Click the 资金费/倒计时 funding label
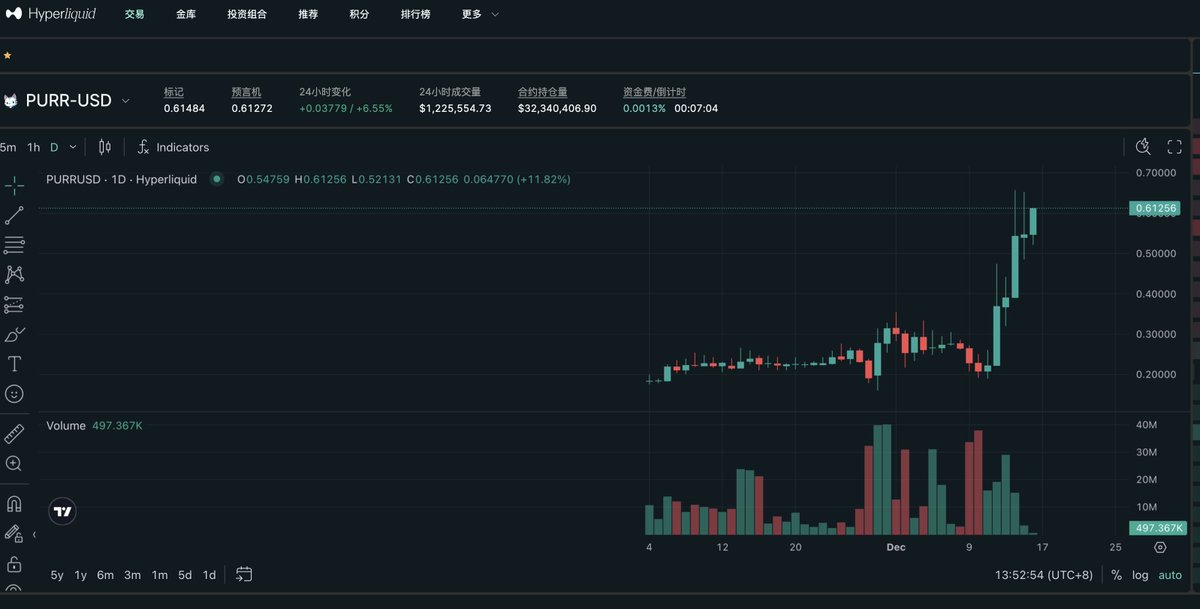The width and height of the screenshot is (1200, 609). 654,92
